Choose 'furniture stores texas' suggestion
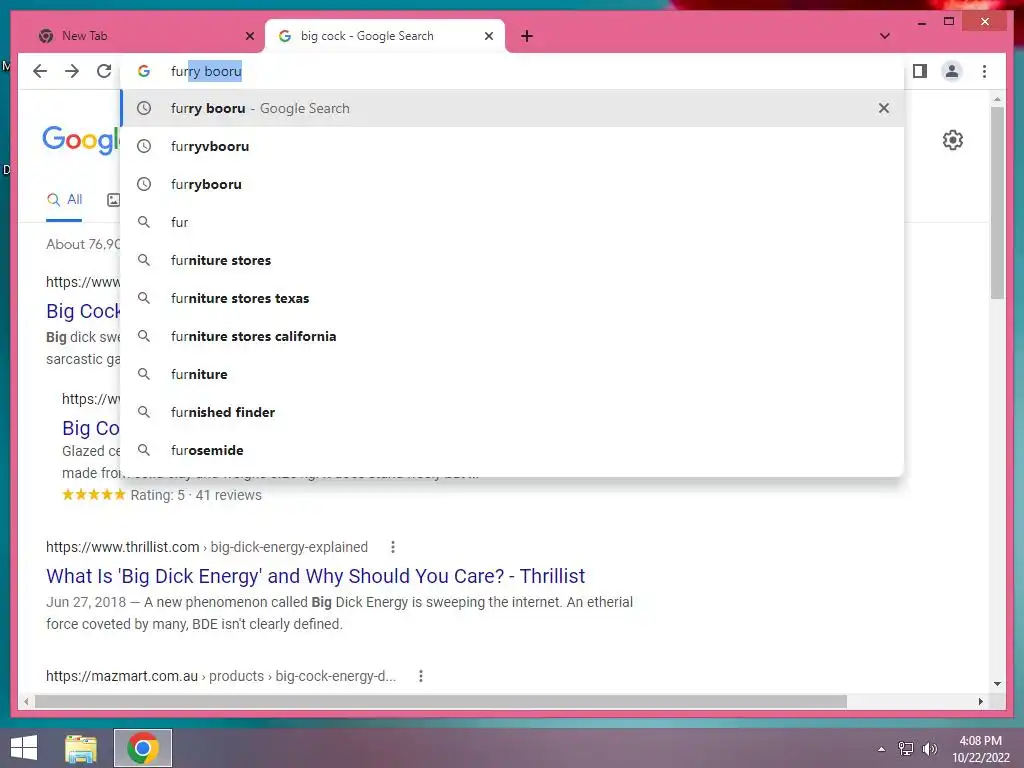The width and height of the screenshot is (1024, 768). point(512,298)
